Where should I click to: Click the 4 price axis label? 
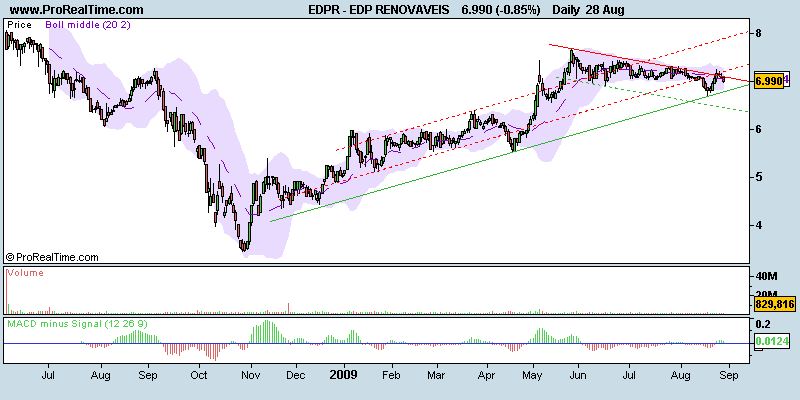point(759,225)
